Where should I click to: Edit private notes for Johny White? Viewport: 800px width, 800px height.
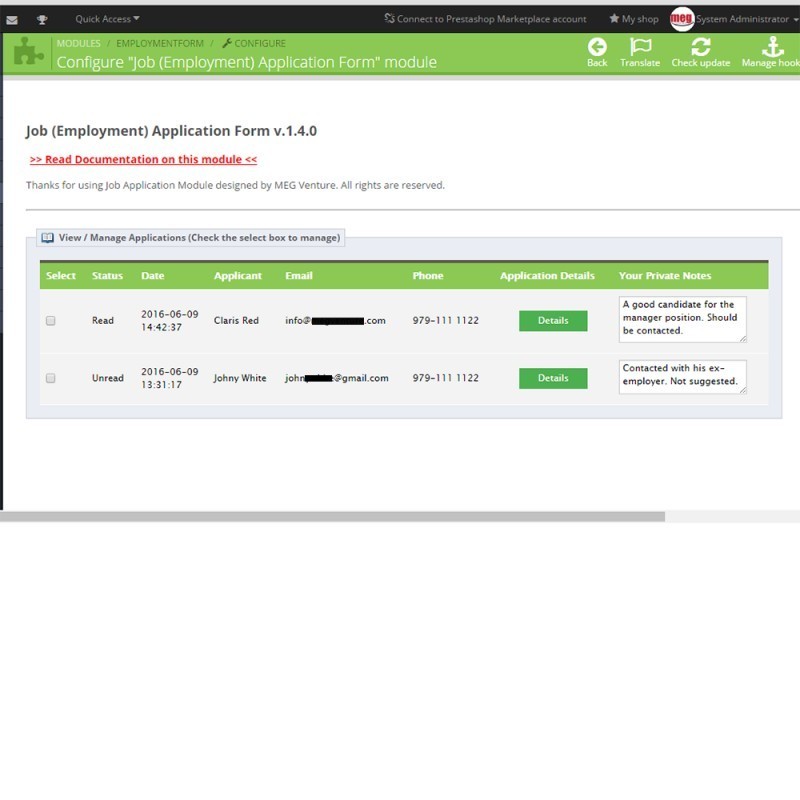(683, 377)
